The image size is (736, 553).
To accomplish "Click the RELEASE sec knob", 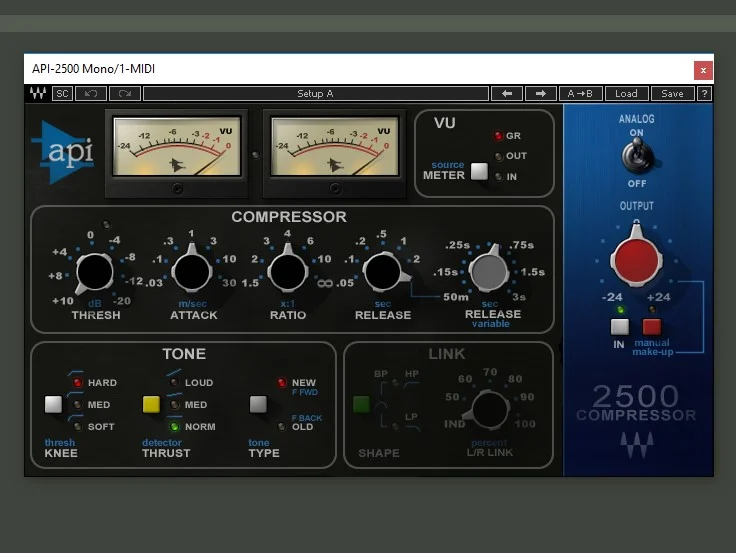I will pyautogui.click(x=383, y=271).
